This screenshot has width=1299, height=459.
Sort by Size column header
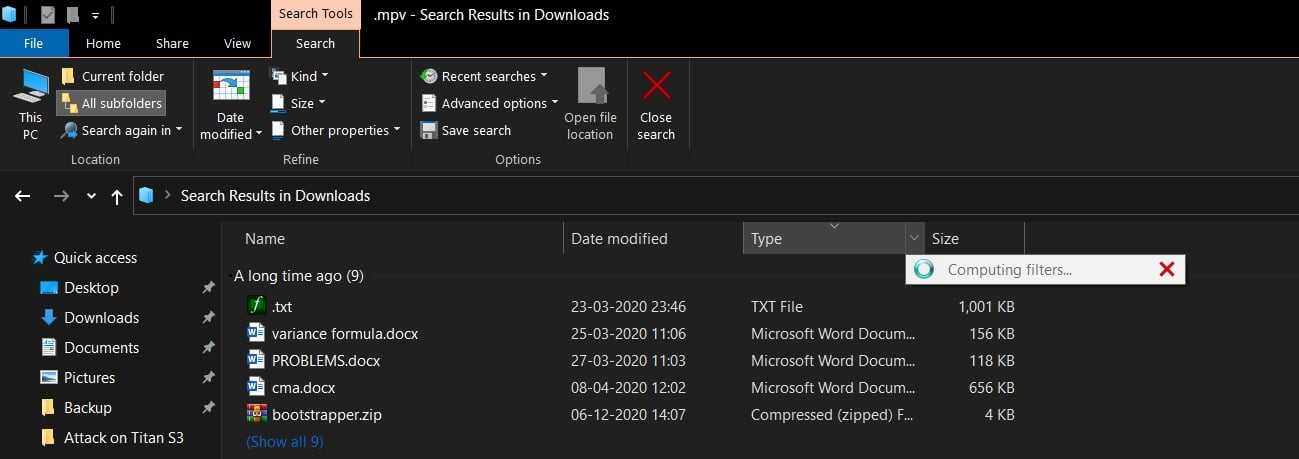(x=974, y=239)
